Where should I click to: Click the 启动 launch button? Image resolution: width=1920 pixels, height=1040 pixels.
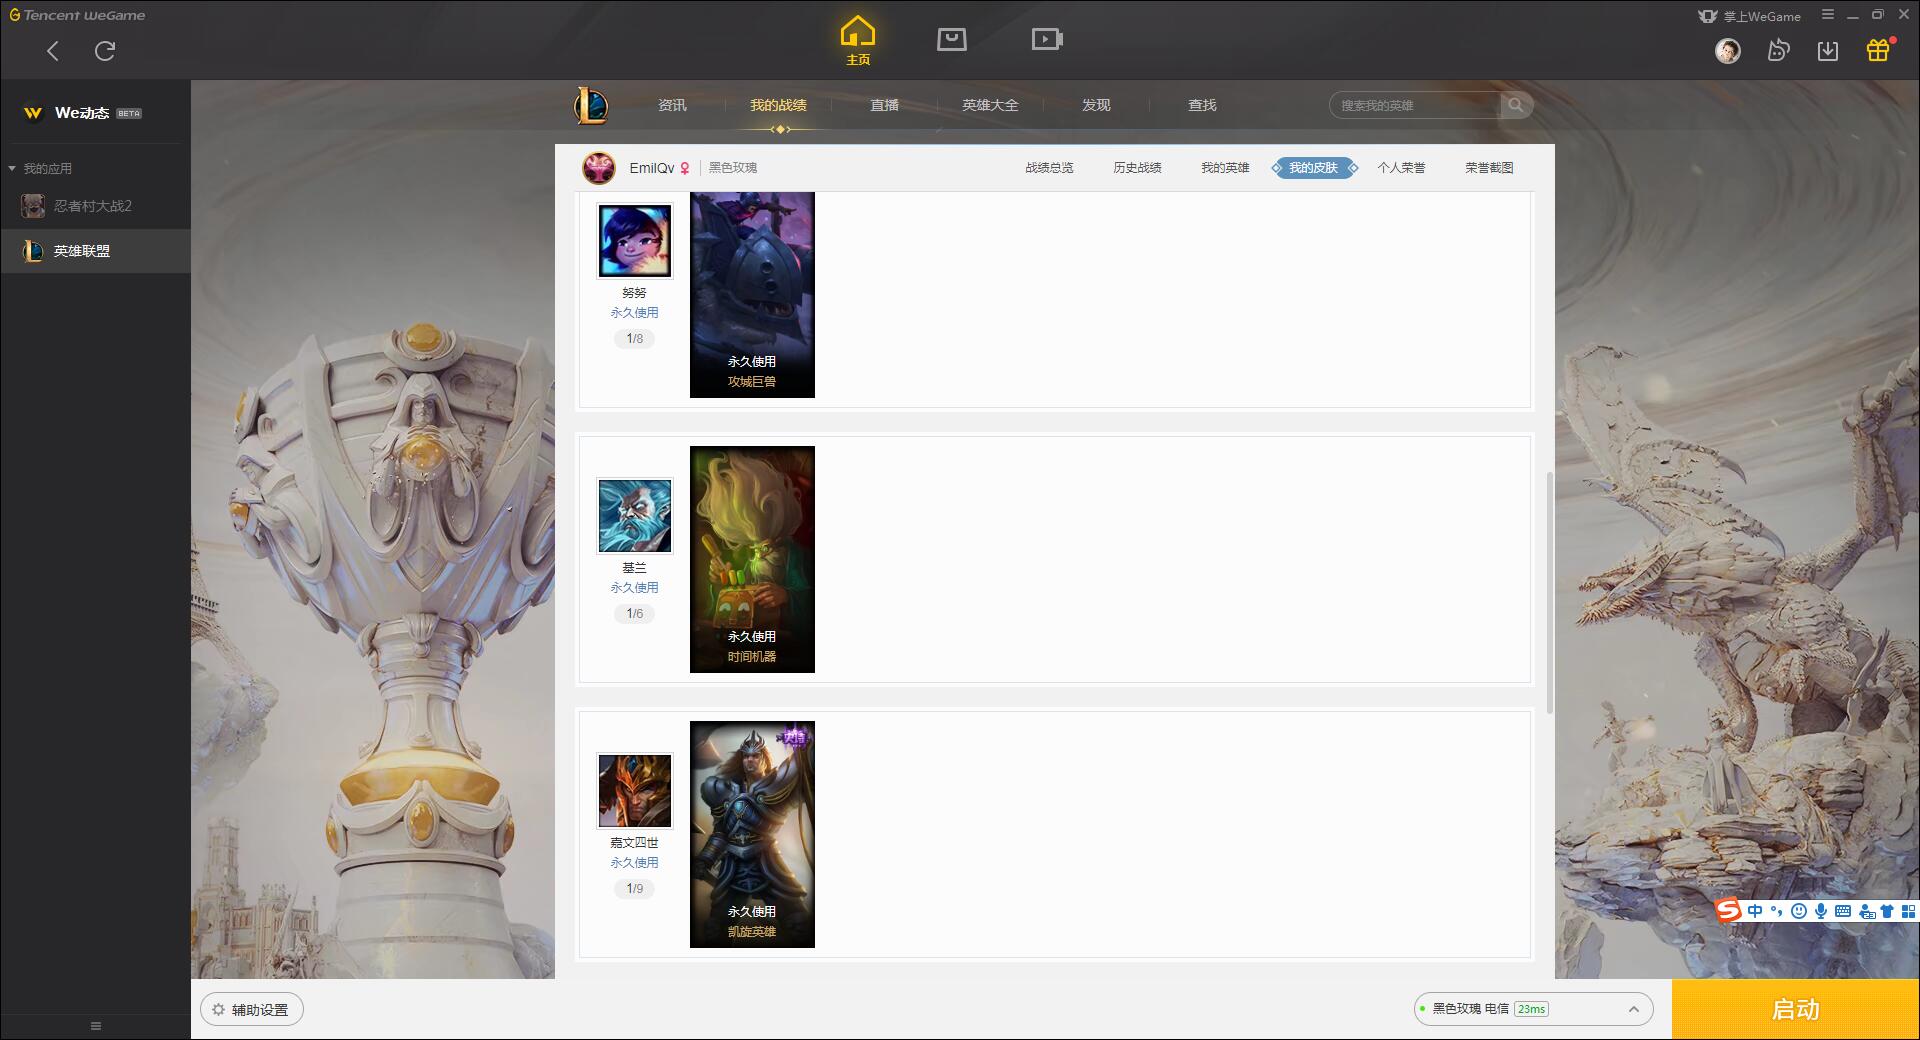[1795, 1009]
